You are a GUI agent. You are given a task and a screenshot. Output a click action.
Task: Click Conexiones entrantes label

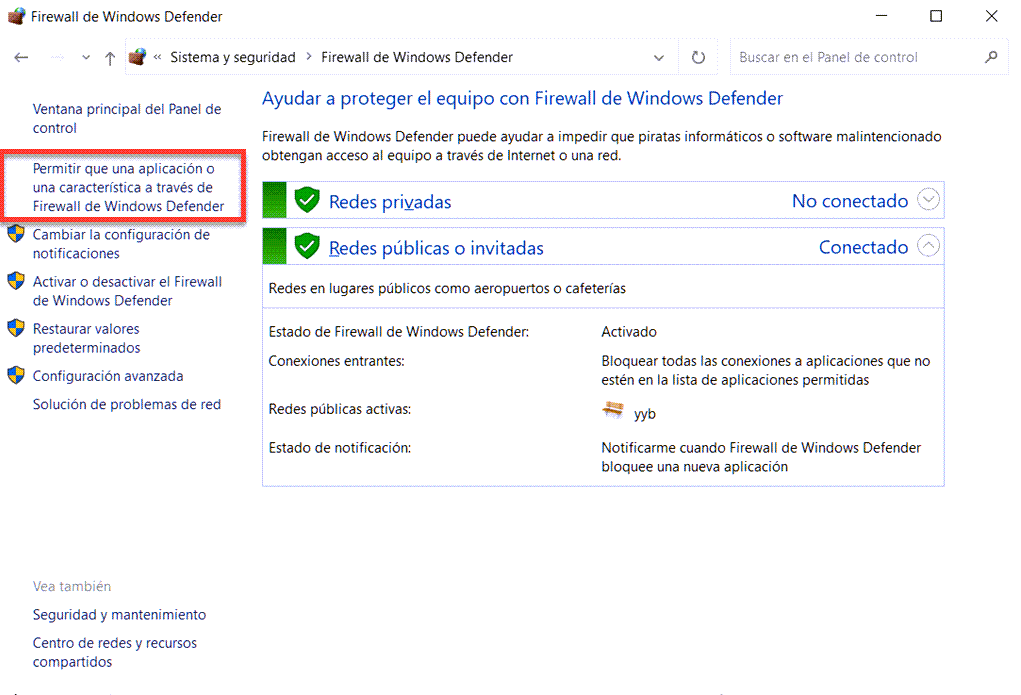[x=337, y=361]
